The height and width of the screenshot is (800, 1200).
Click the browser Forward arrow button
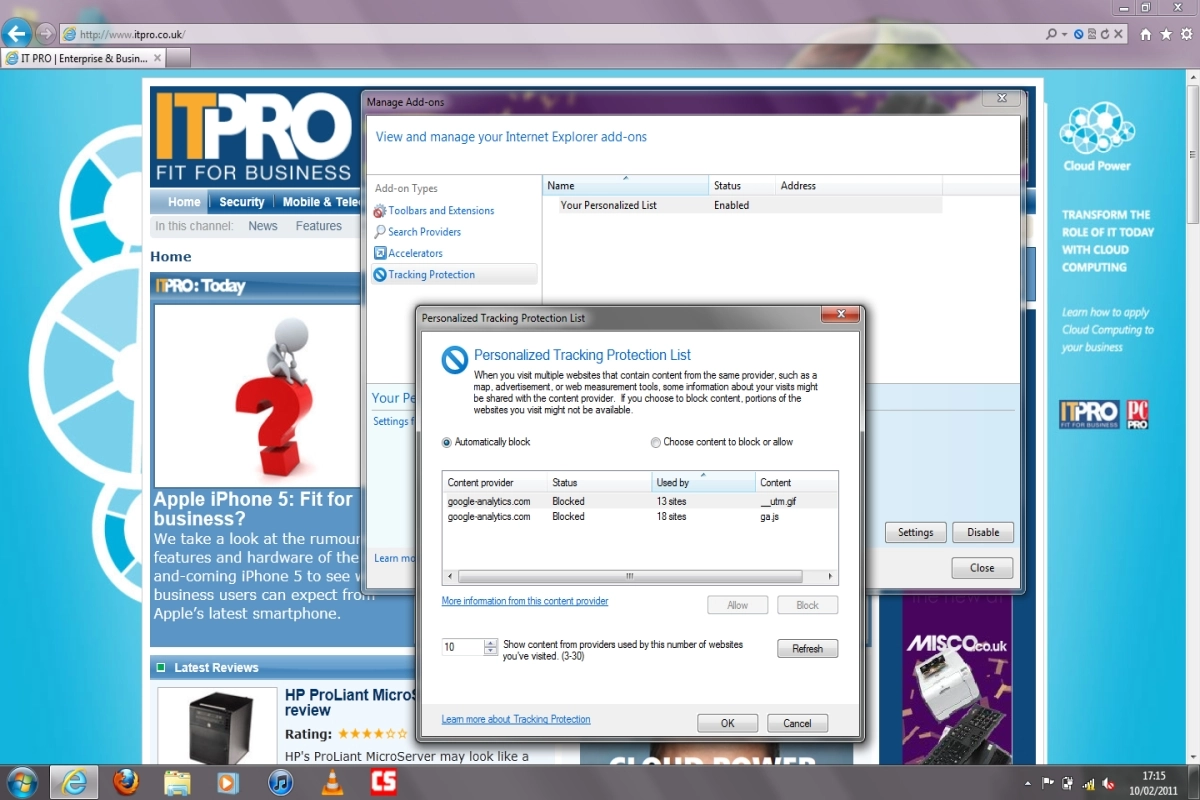[46, 33]
